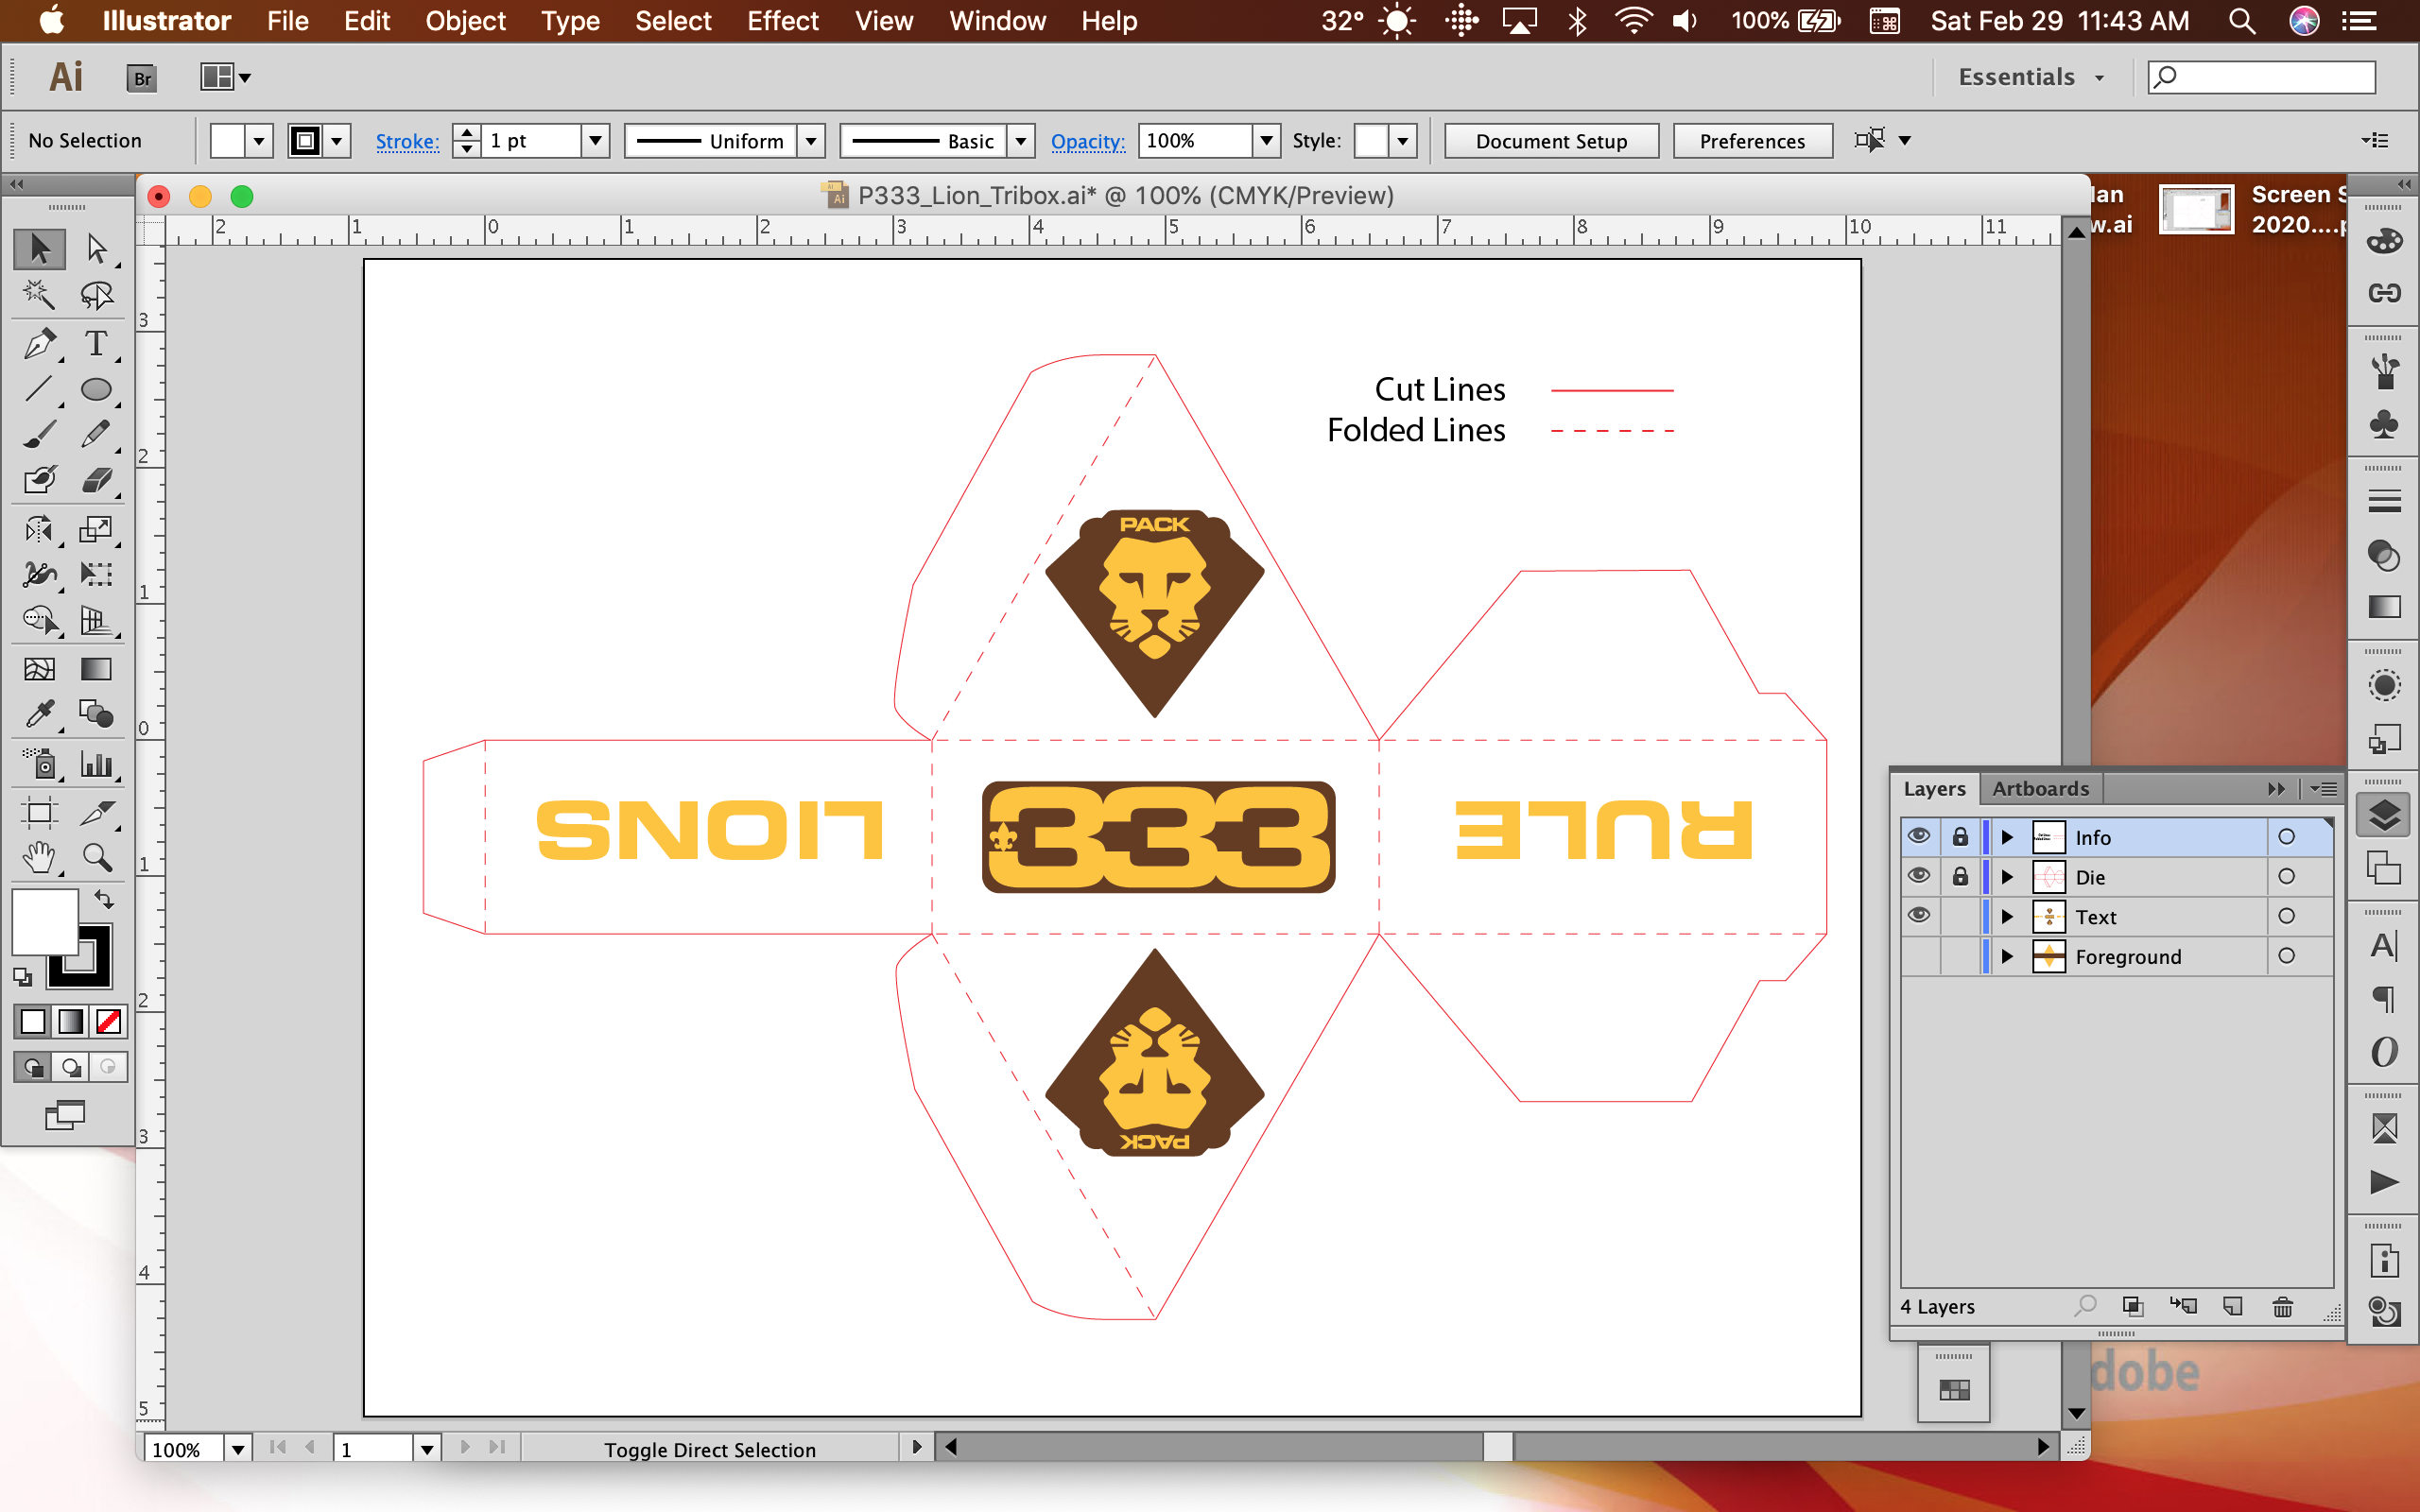2420x1512 pixels.
Task: Swap fill and stroke colors
Action: [104, 899]
